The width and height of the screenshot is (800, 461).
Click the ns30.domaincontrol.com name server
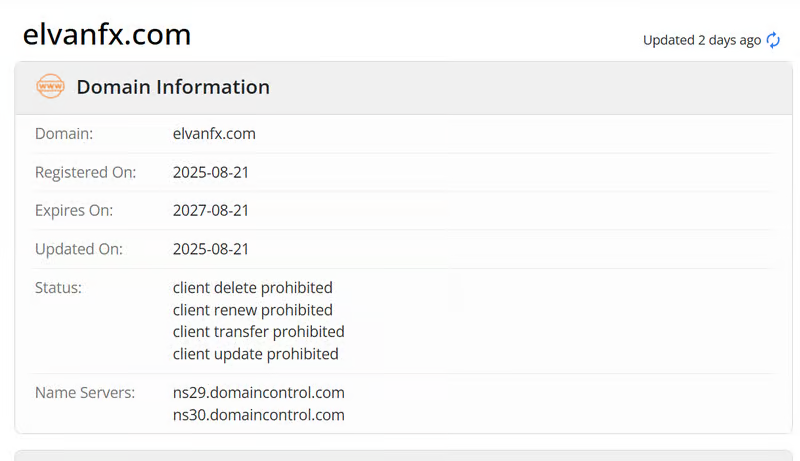[258, 414]
